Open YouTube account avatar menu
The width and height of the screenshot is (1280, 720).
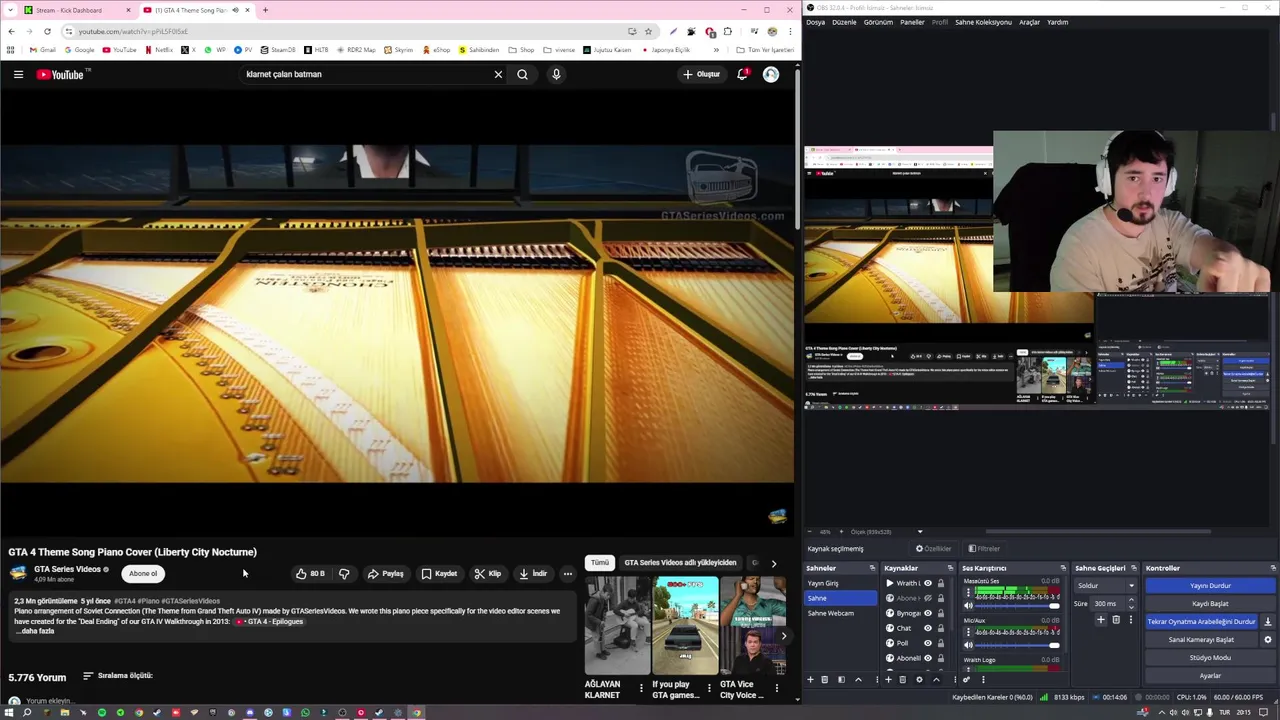[771, 74]
